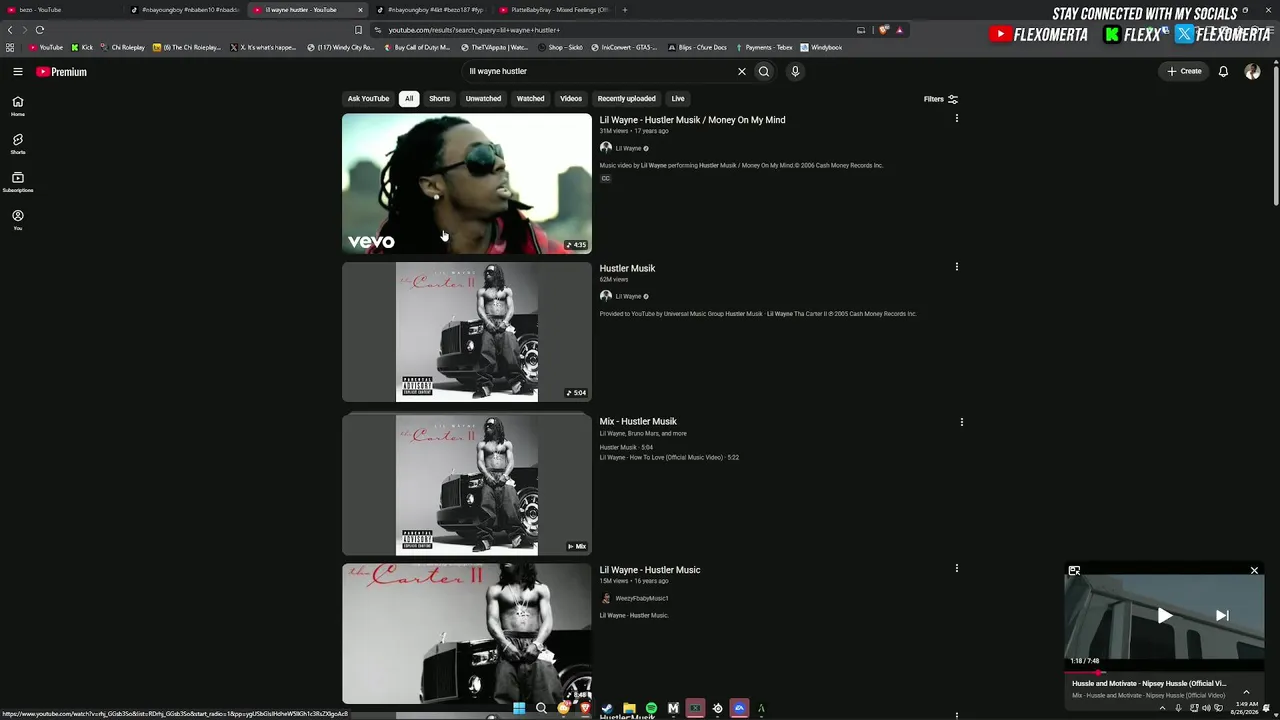Viewport: 1280px width, 720px height.
Task: Seek using the miniplayer progress bar
Action: coord(1165,673)
